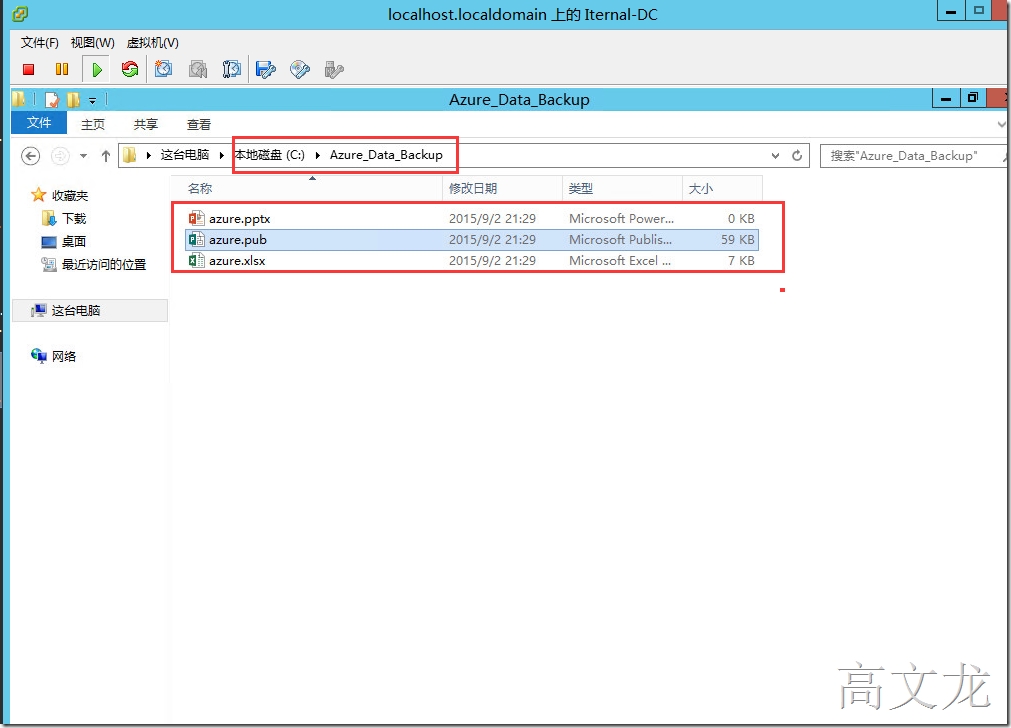Screen dimensions: 1011x728
Task: Select the azure.xlsx file name
Action: pos(237,261)
